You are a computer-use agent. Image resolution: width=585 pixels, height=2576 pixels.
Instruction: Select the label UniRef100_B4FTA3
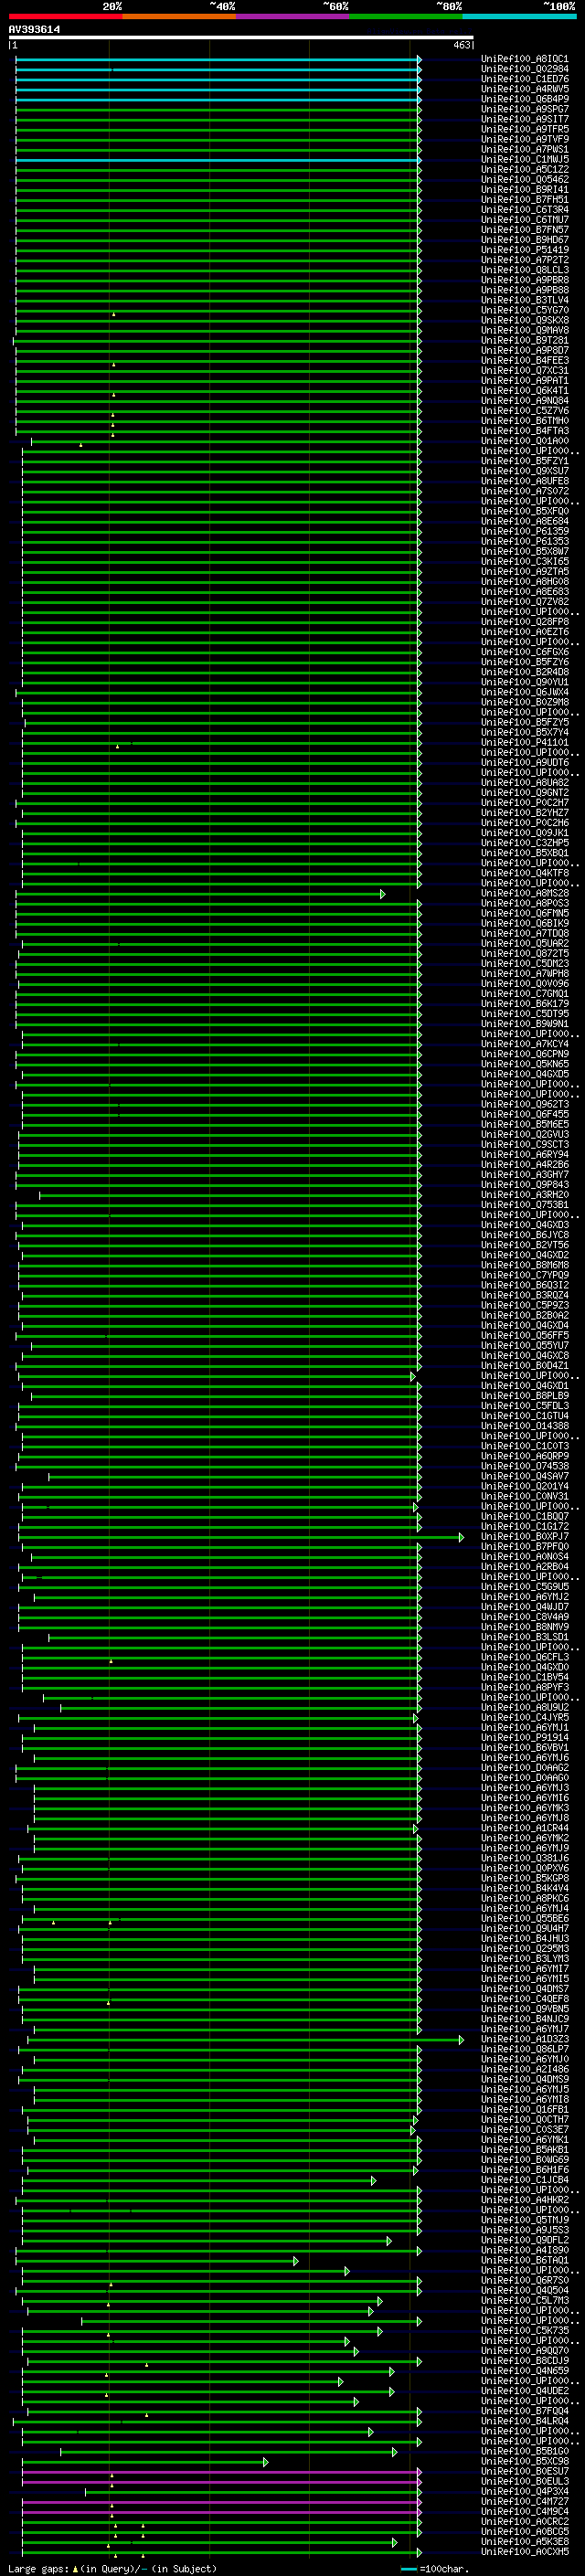(x=524, y=431)
